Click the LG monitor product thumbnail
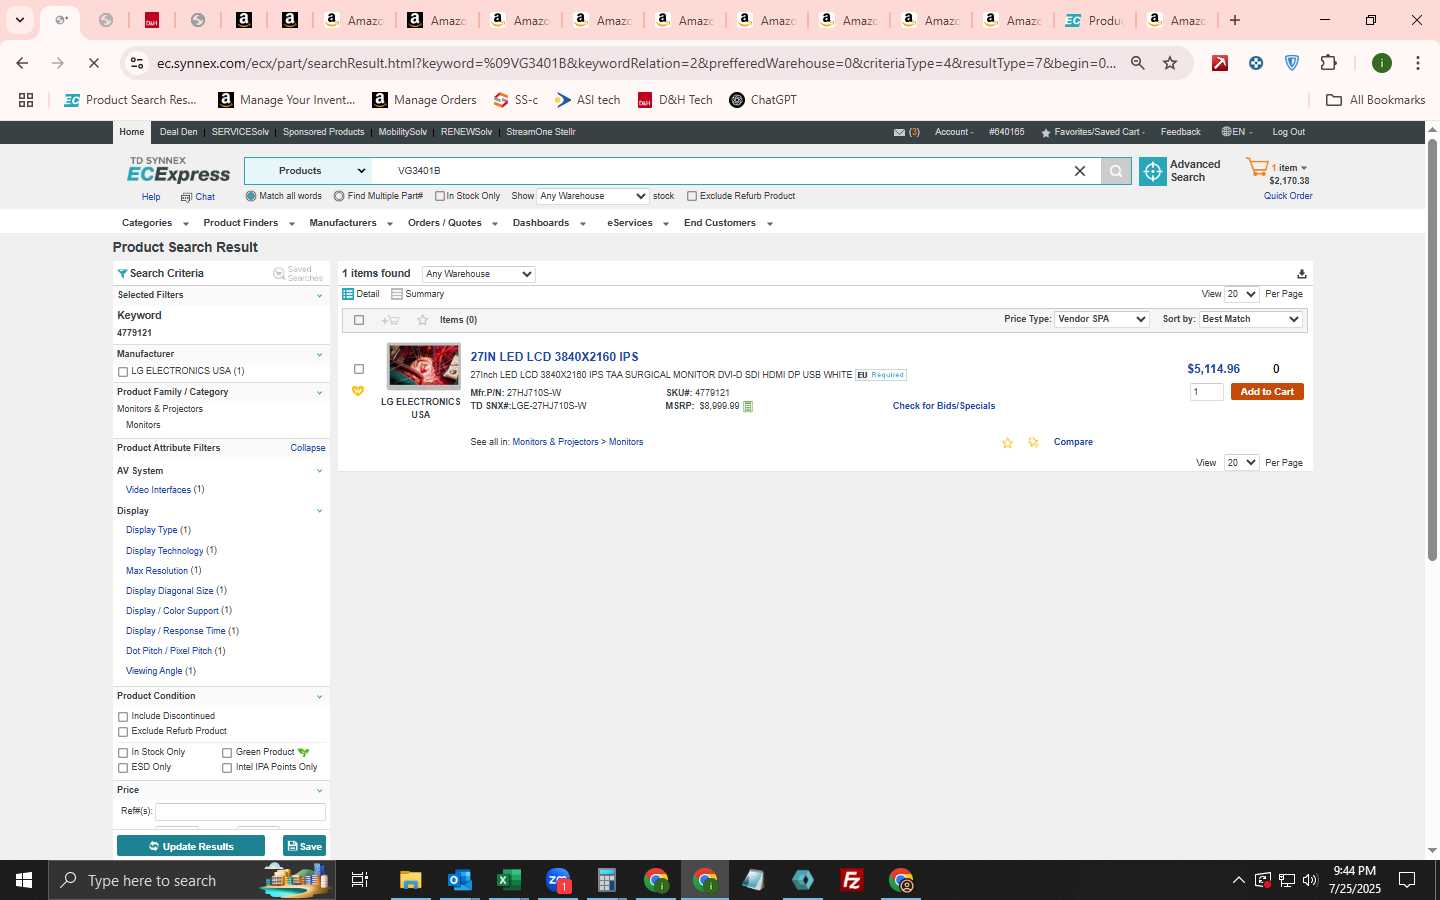 coord(424,366)
